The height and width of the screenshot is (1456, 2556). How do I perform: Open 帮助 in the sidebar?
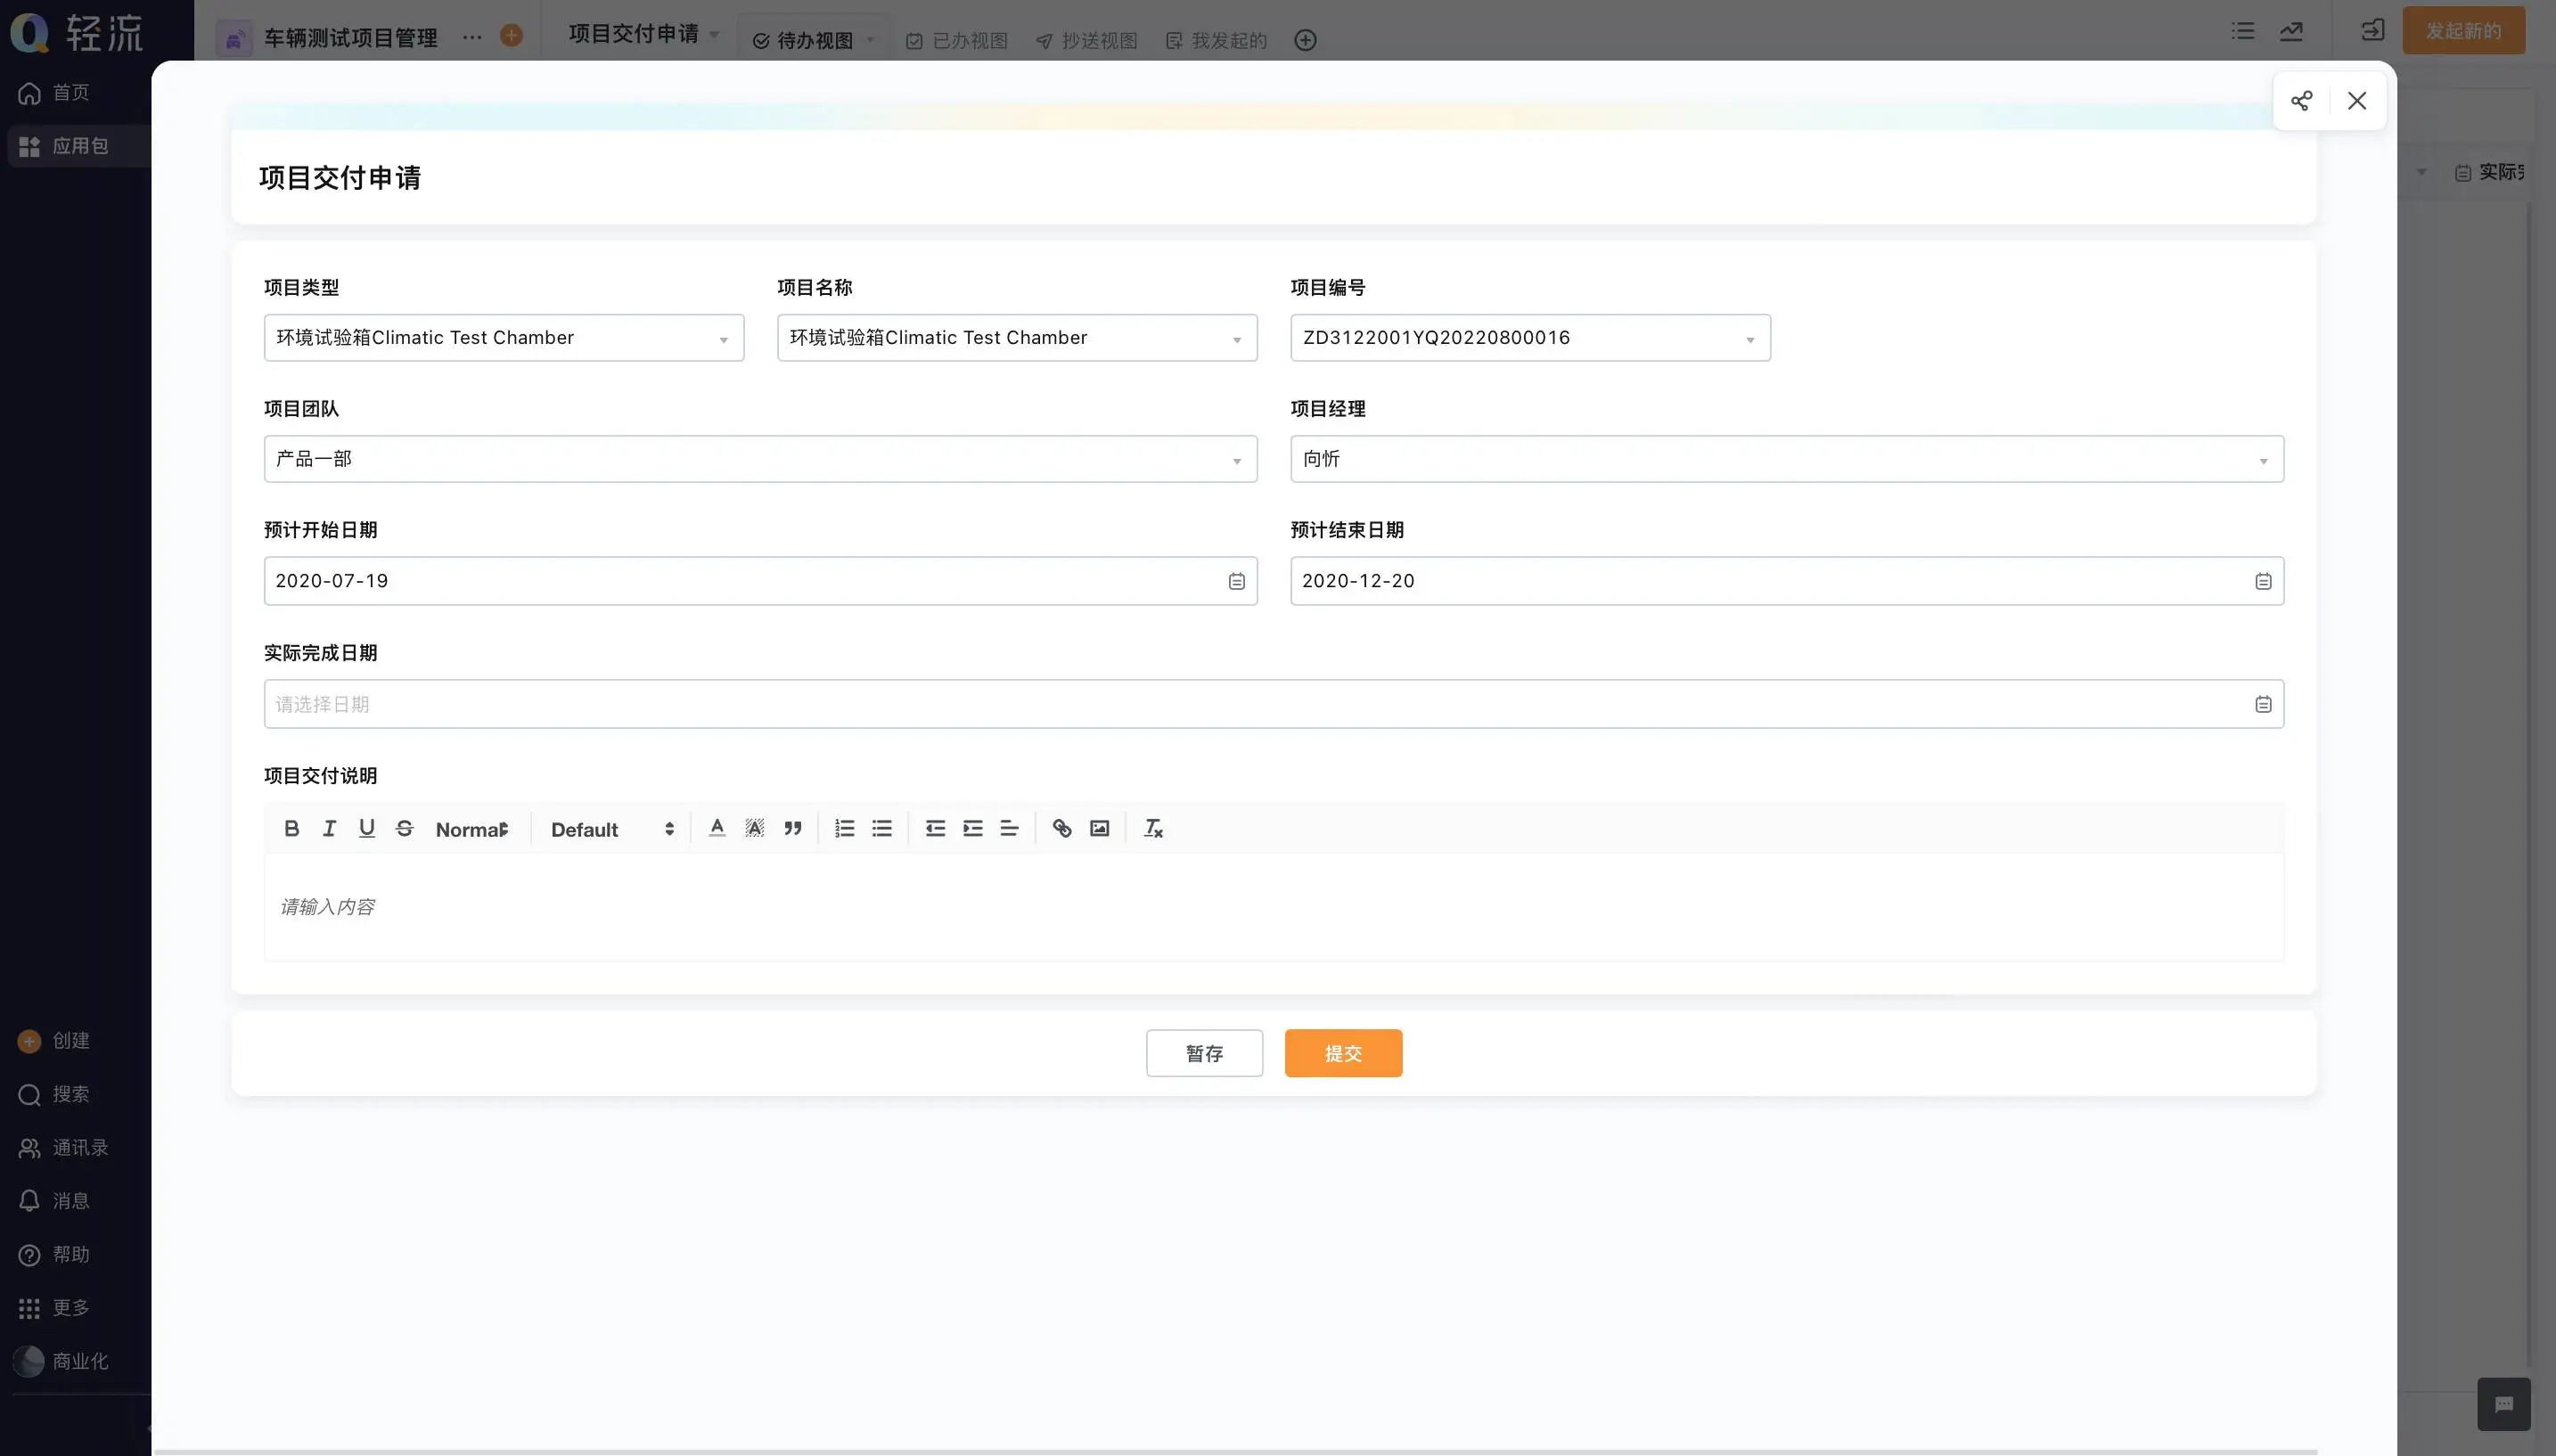point(54,1254)
